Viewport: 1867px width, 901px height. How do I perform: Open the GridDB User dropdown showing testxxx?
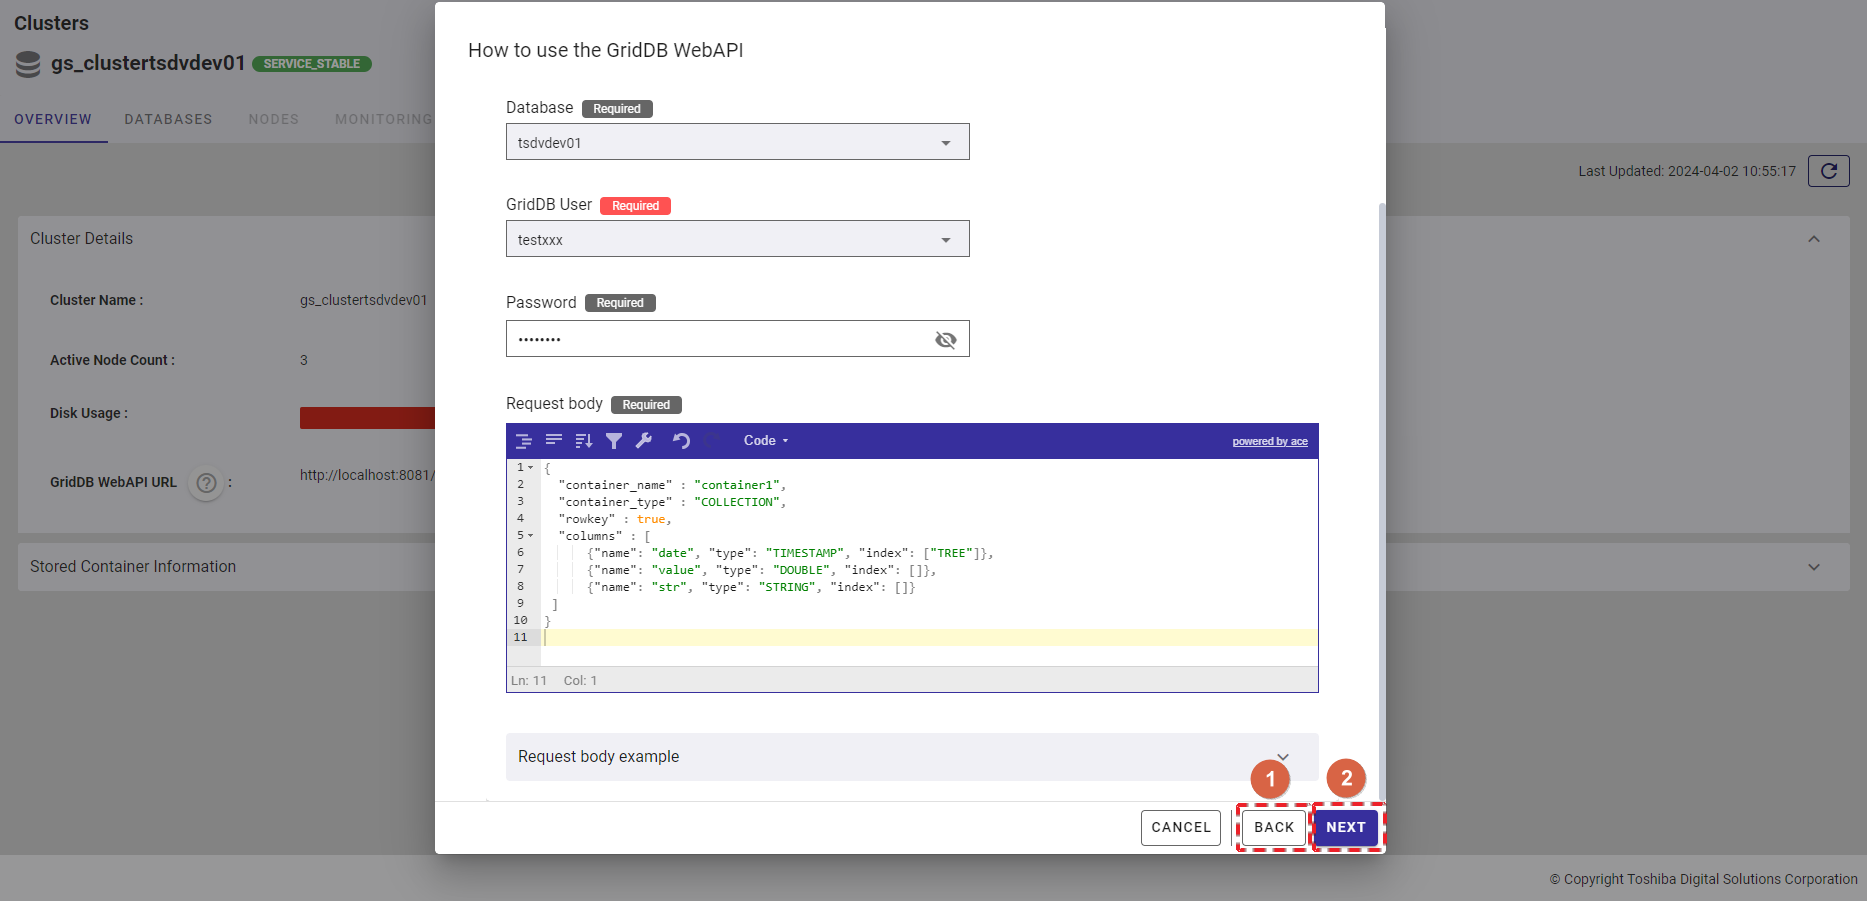coord(737,239)
